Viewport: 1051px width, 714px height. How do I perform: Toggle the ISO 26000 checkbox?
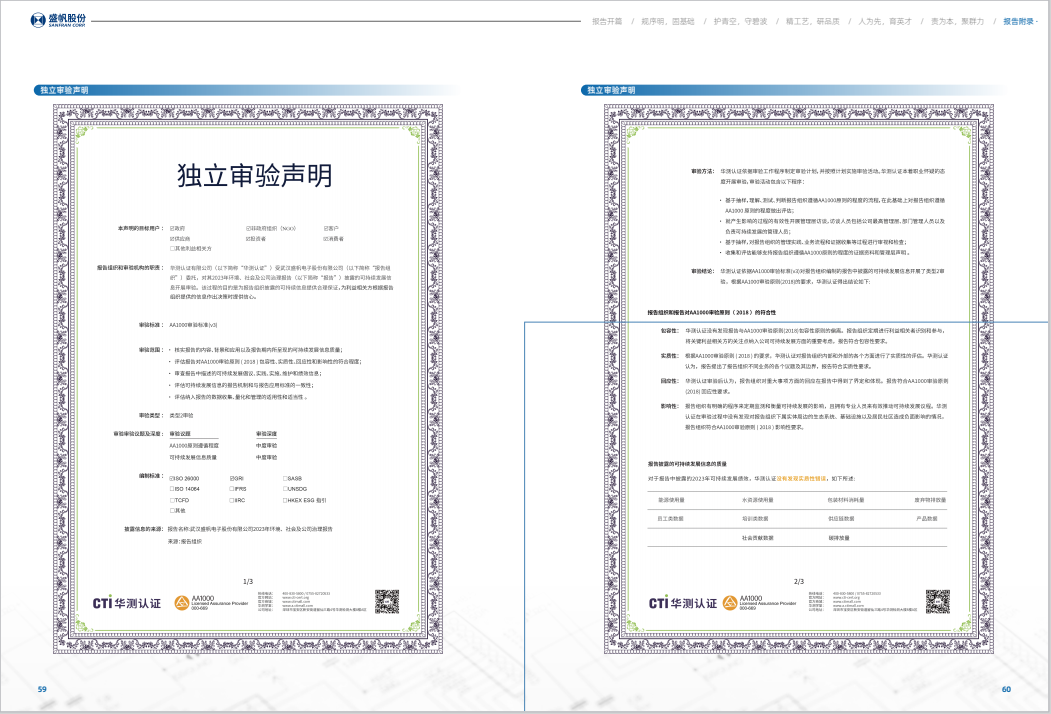(172, 479)
